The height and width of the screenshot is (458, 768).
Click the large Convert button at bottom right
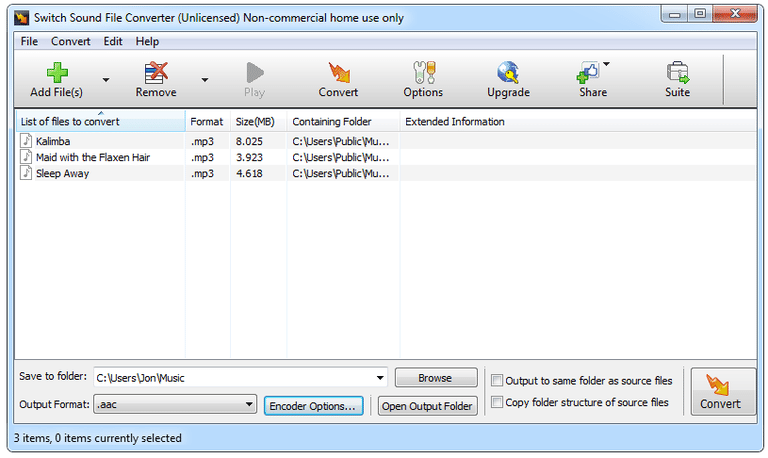pyautogui.click(x=722, y=391)
